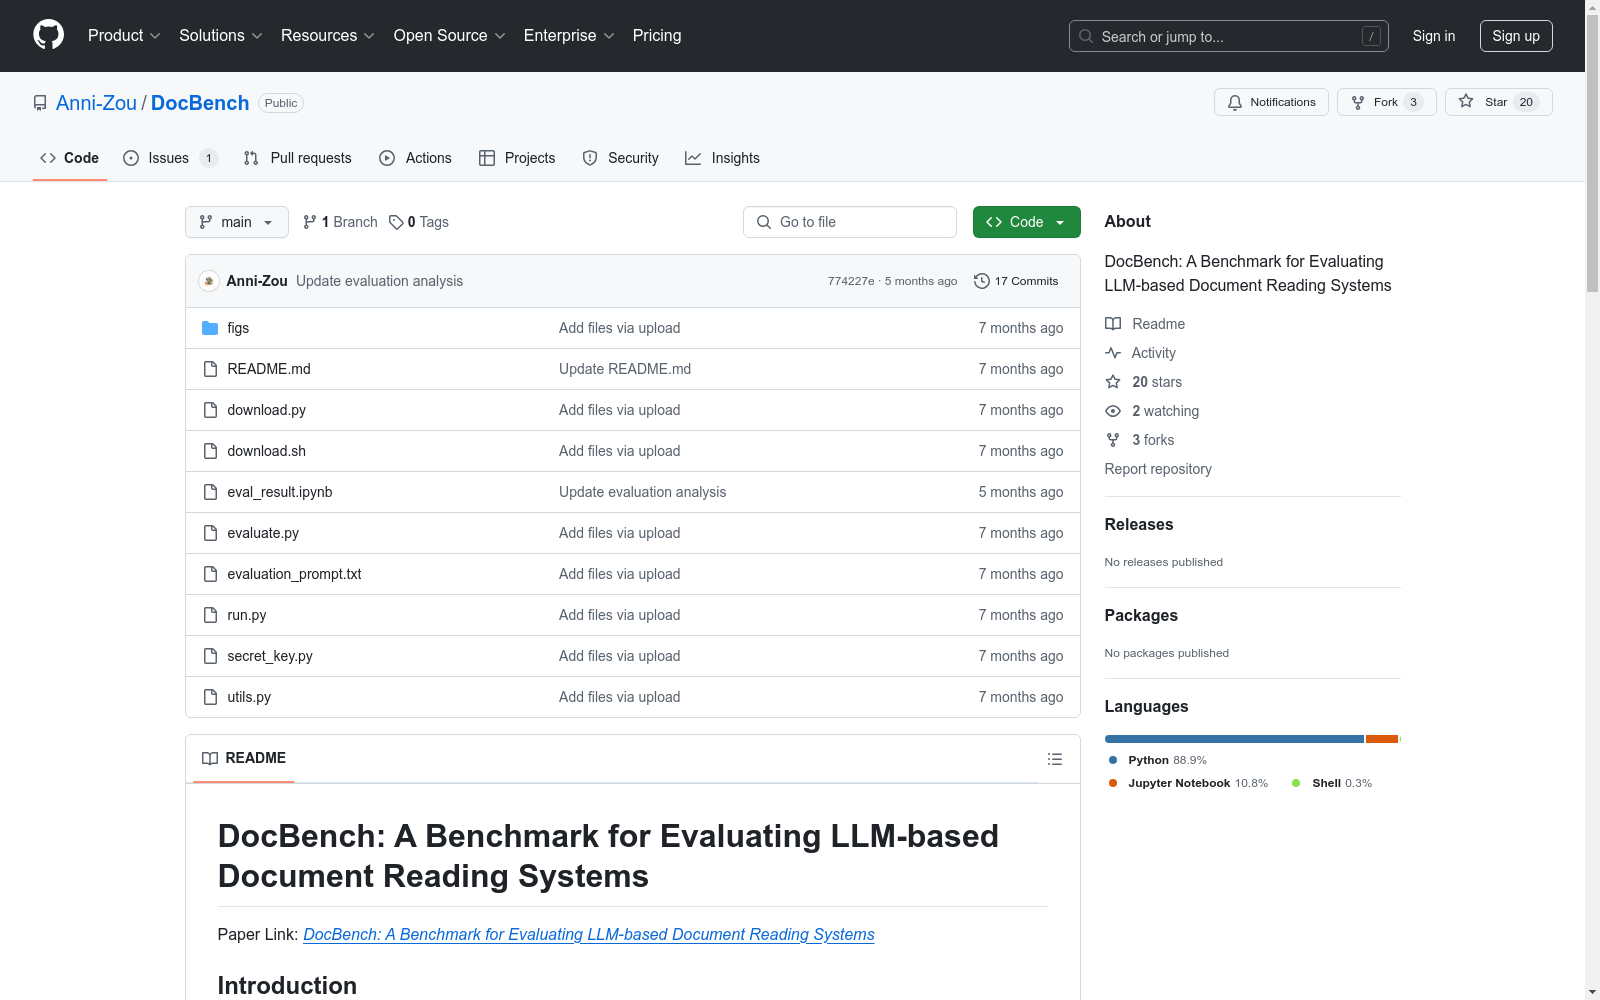Open the evaluate.py file
This screenshot has width=1600, height=1000.
(263, 533)
